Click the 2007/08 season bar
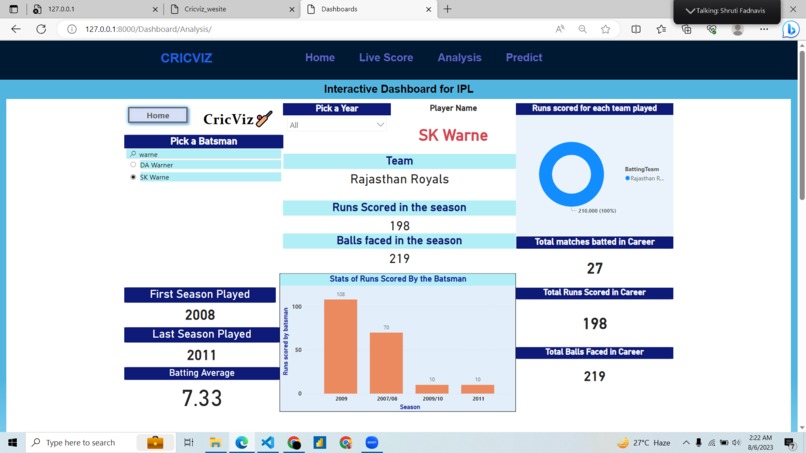Image resolution: width=806 pixels, height=453 pixels. pos(386,363)
